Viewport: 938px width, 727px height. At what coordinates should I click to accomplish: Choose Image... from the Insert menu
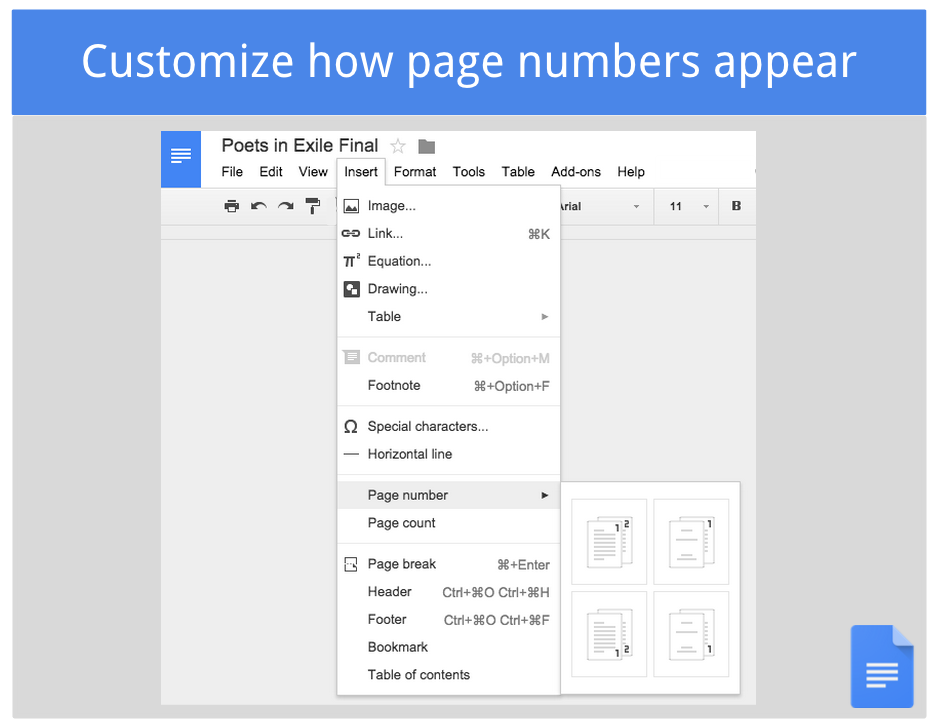(391, 206)
